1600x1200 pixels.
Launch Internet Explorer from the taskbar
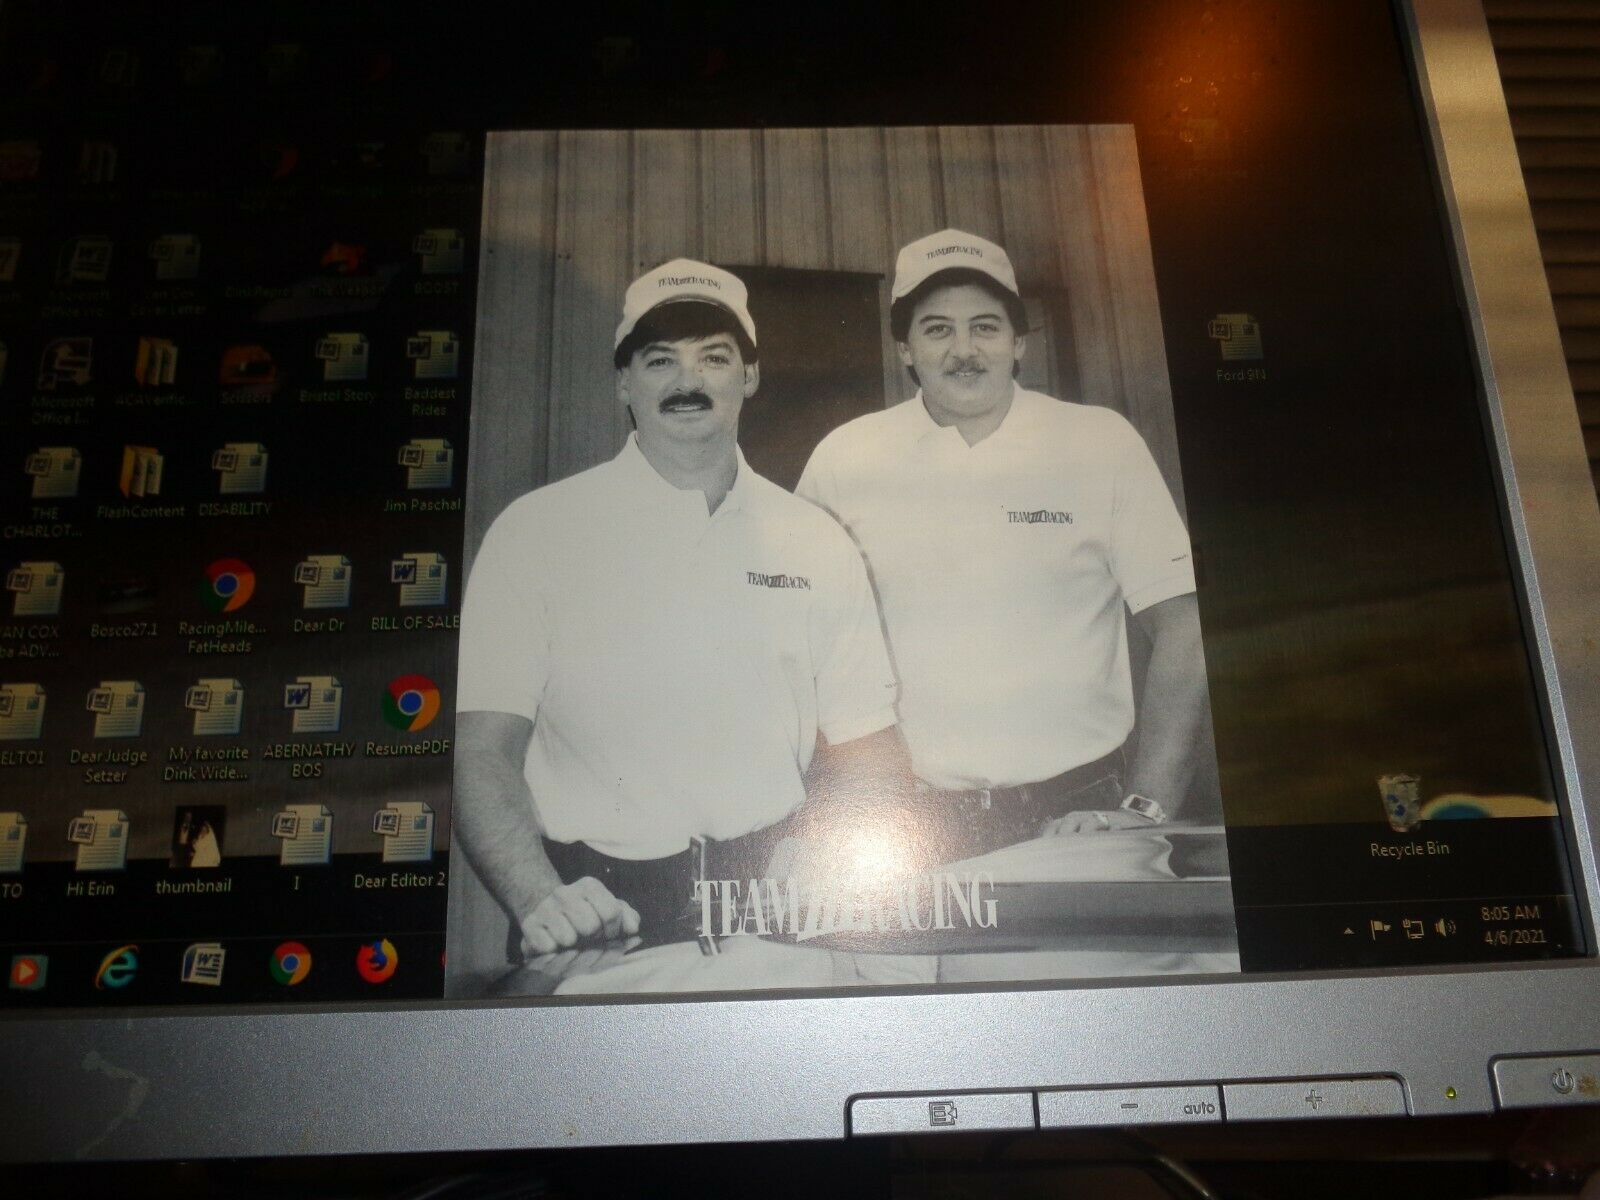click(116, 966)
